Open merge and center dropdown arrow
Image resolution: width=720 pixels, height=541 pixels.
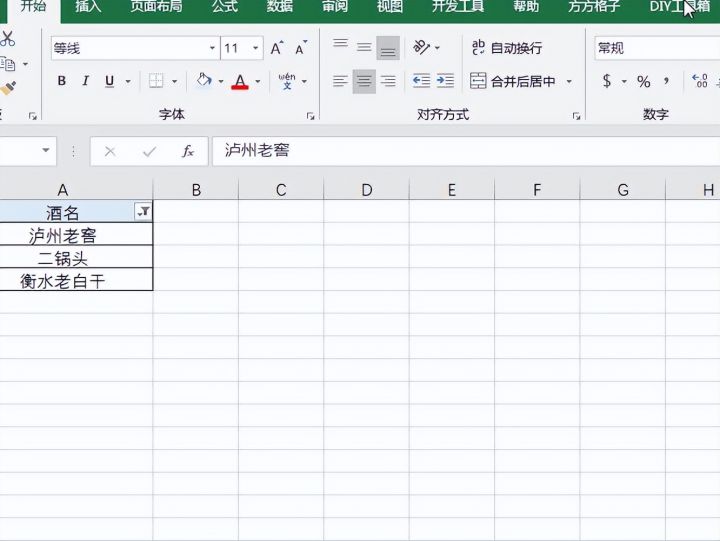[569, 82]
